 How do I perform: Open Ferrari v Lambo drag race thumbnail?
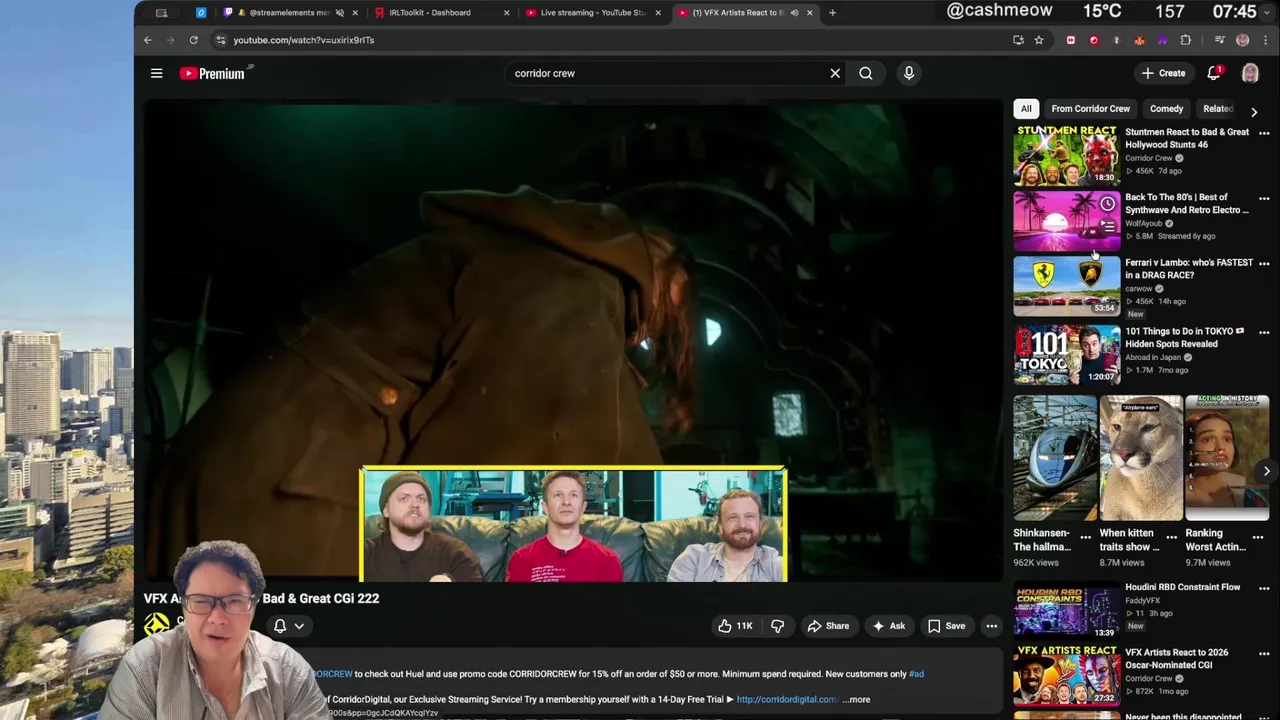(x=1067, y=286)
